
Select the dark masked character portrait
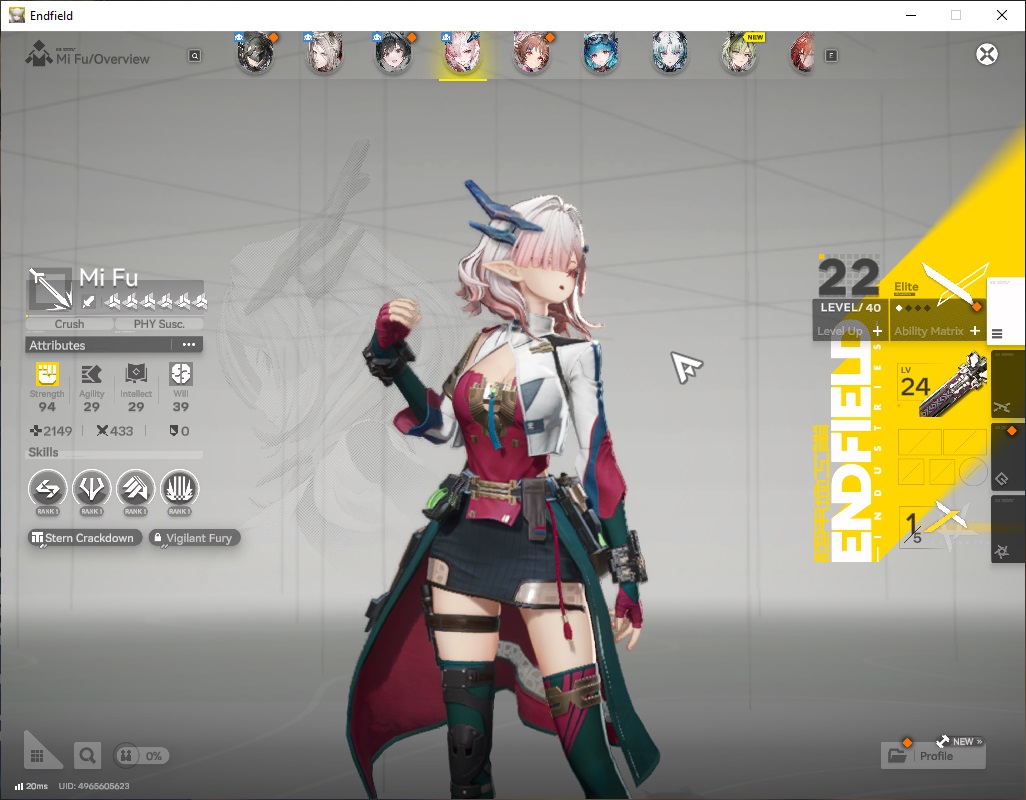[x=256, y=52]
